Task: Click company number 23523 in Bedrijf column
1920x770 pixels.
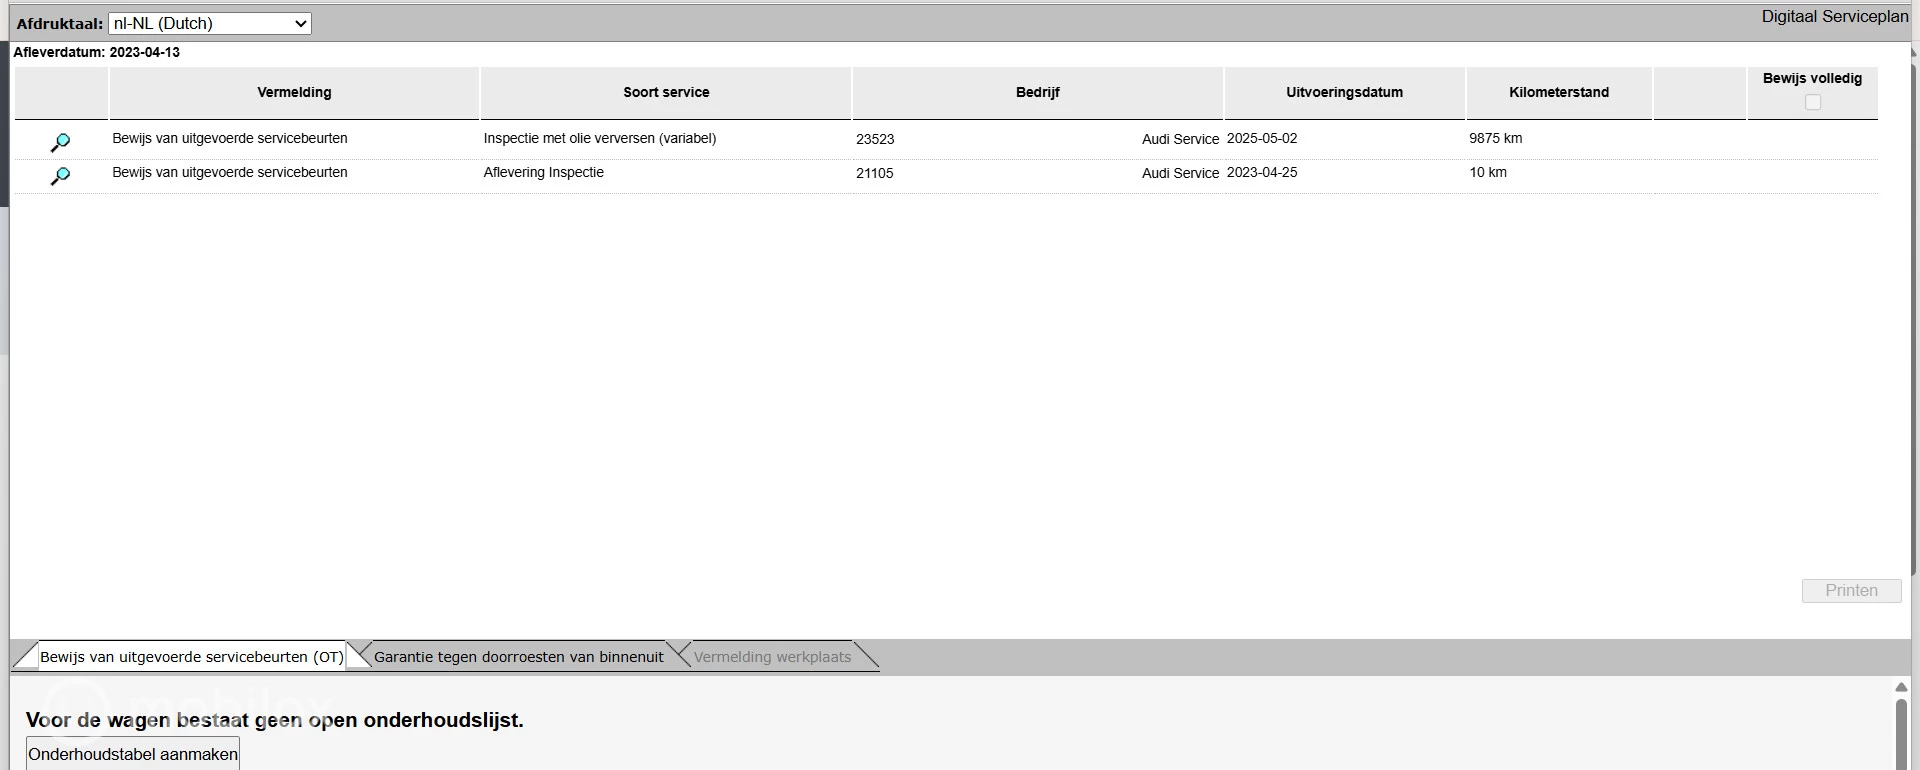Action: point(875,140)
